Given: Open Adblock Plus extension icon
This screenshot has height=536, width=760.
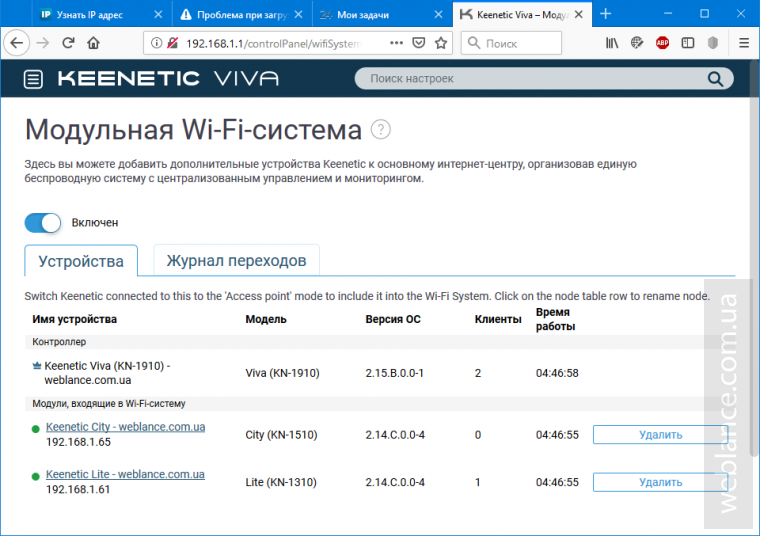Looking at the screenshot, I should (662, 43).
